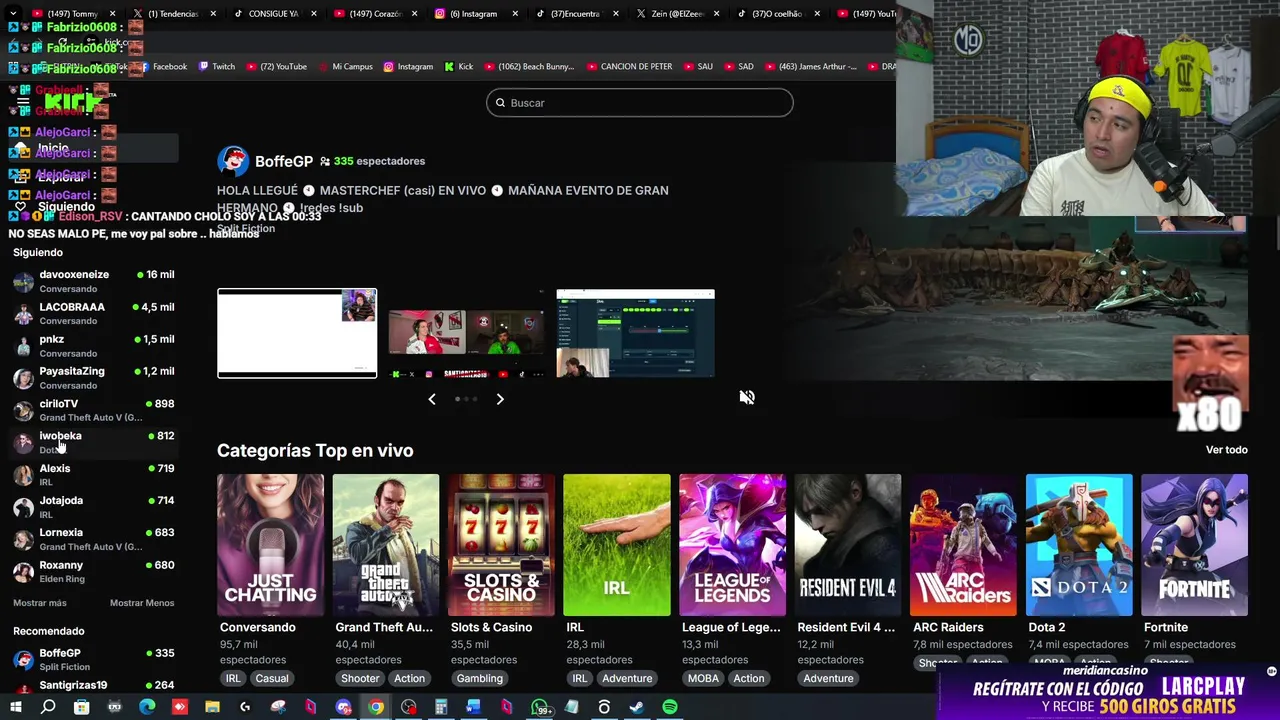Open davooxeneize channel in Siguiendo list
The width and height of the screenshot is (1280, 720).
tap(93, 281)
